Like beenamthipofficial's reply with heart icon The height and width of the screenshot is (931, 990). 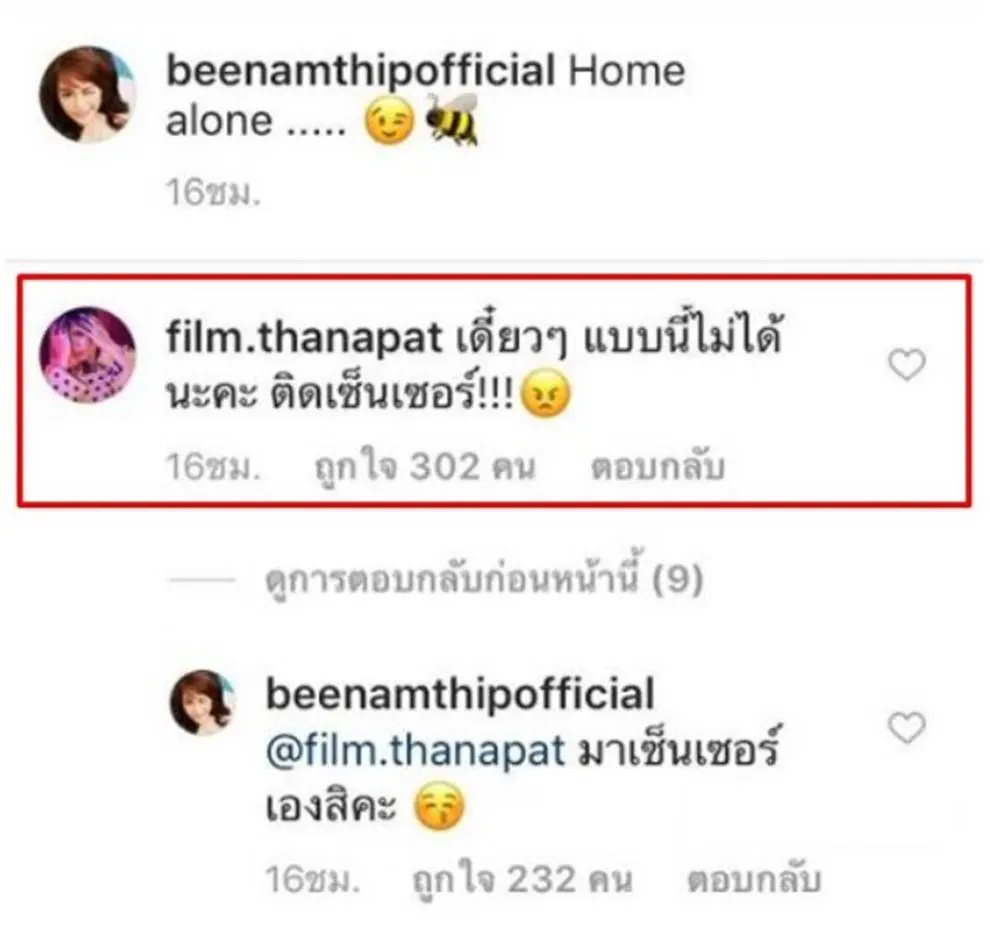(x=907, y=727)
